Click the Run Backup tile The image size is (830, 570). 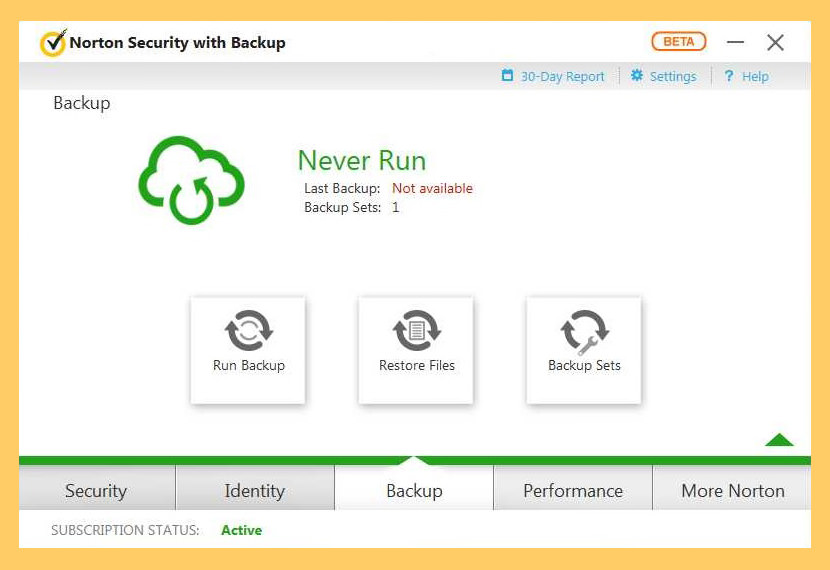[x=248, y=350]
